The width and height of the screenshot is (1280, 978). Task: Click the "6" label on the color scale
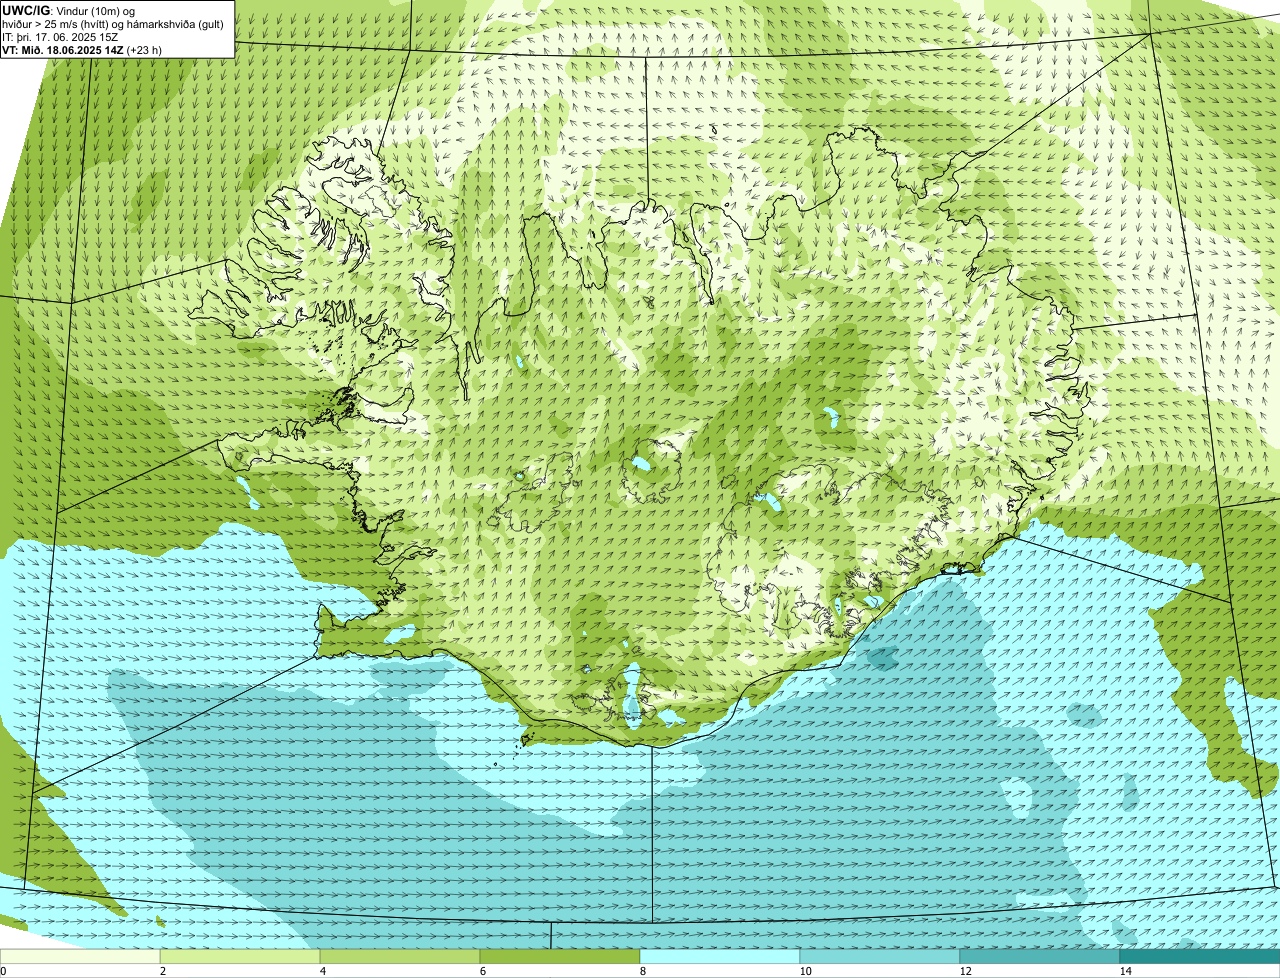pos(482,971)
